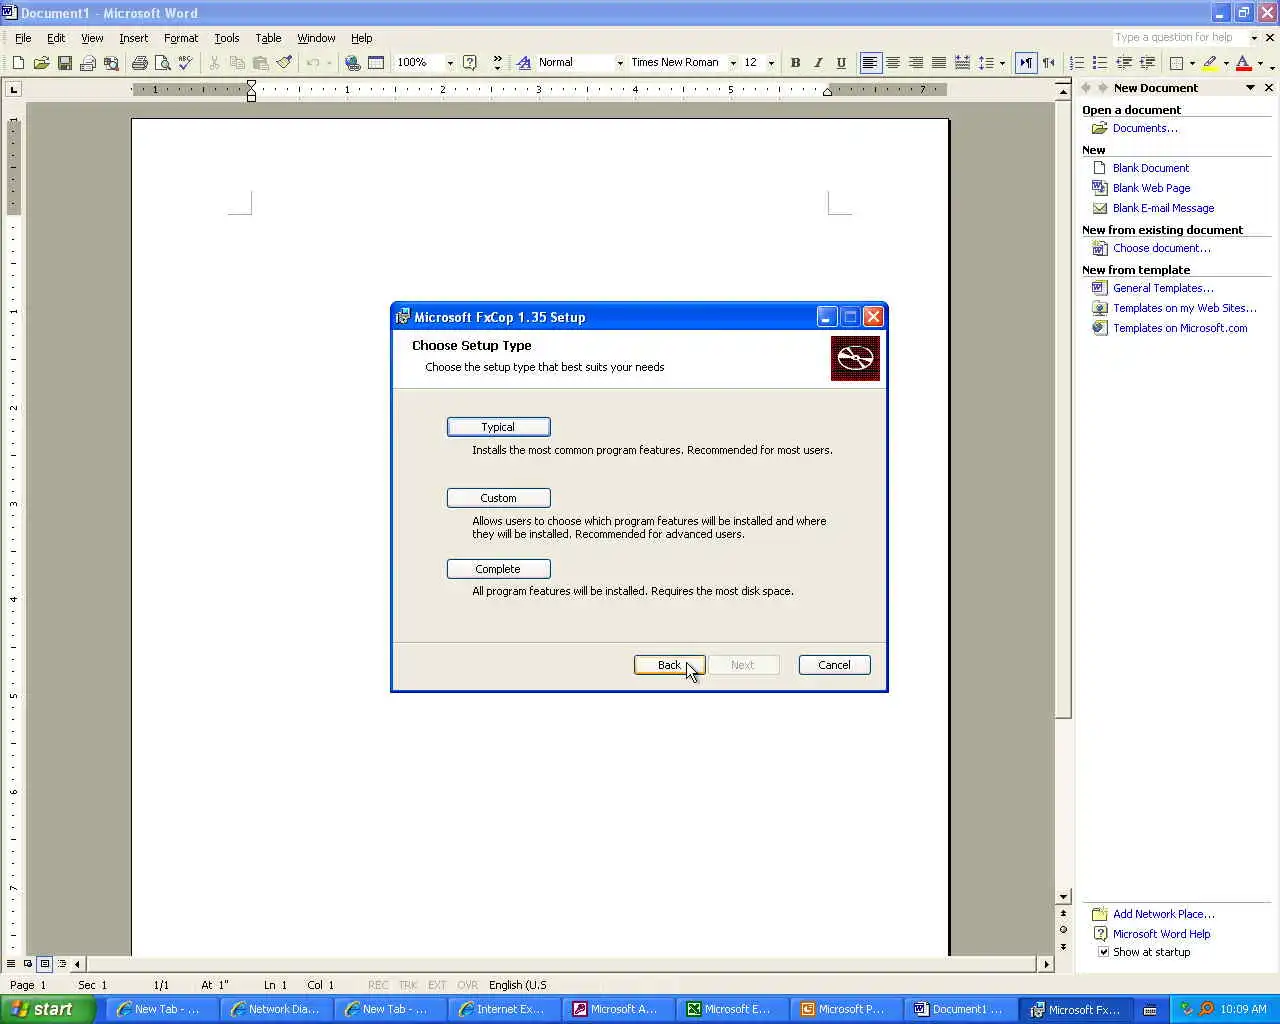Open the Format menu

pos(181,38)
